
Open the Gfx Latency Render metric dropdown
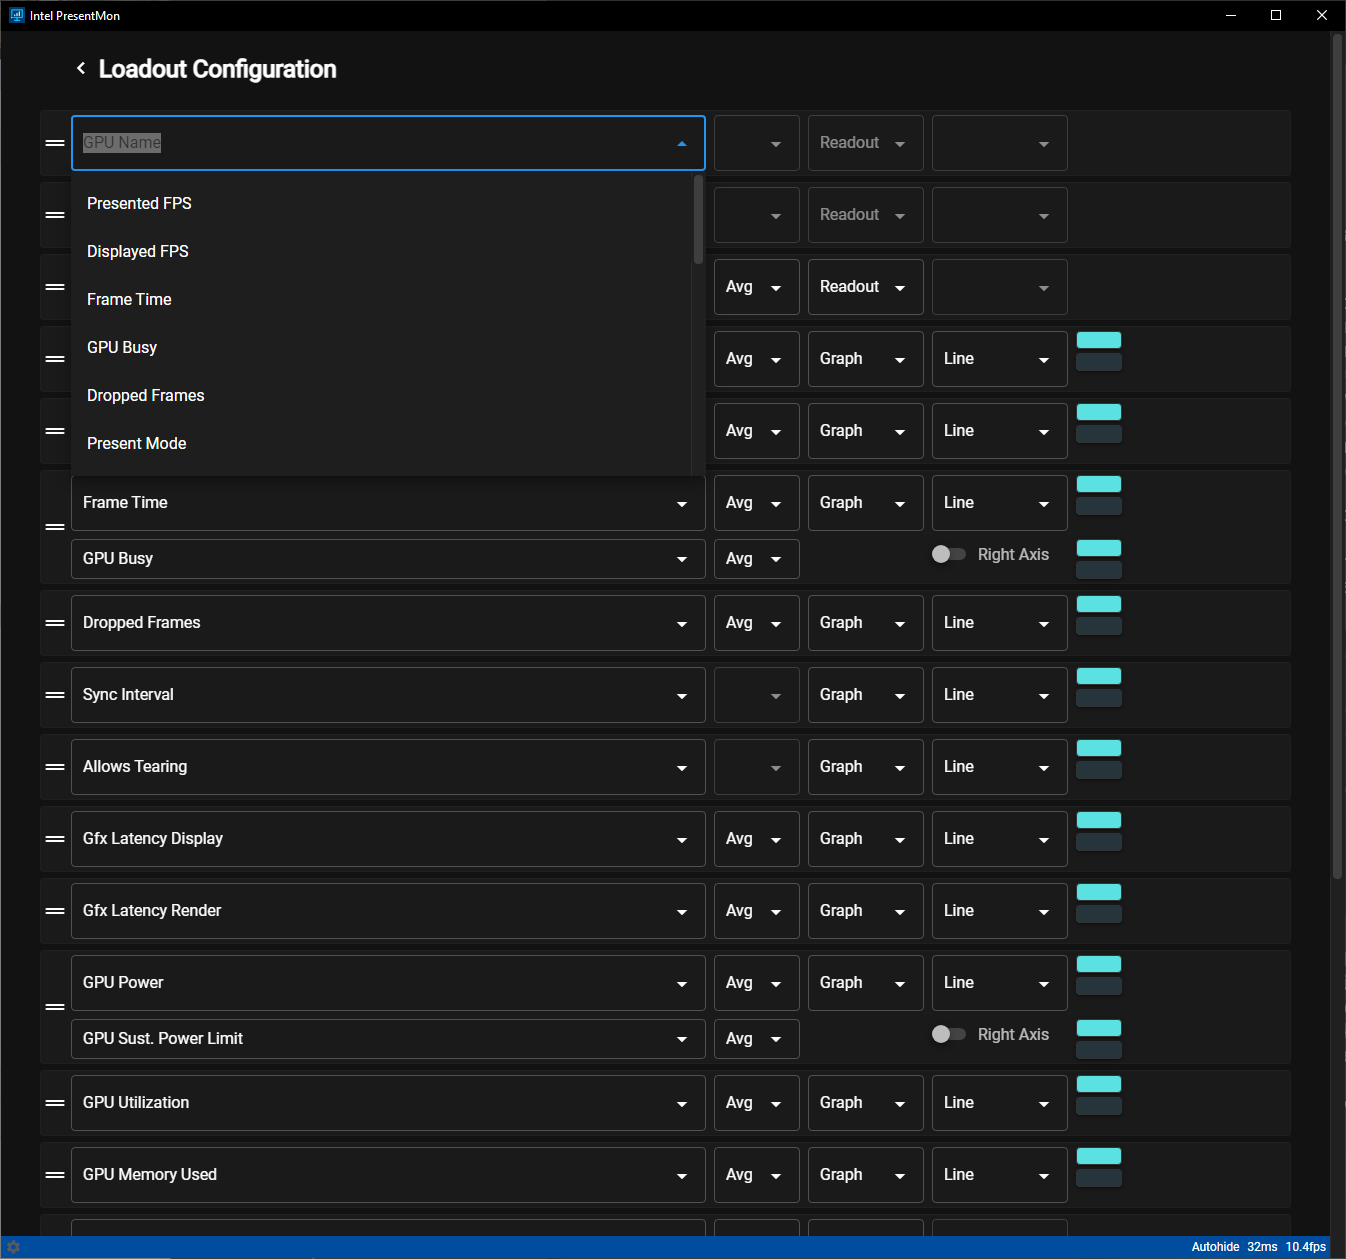point(388,911)
